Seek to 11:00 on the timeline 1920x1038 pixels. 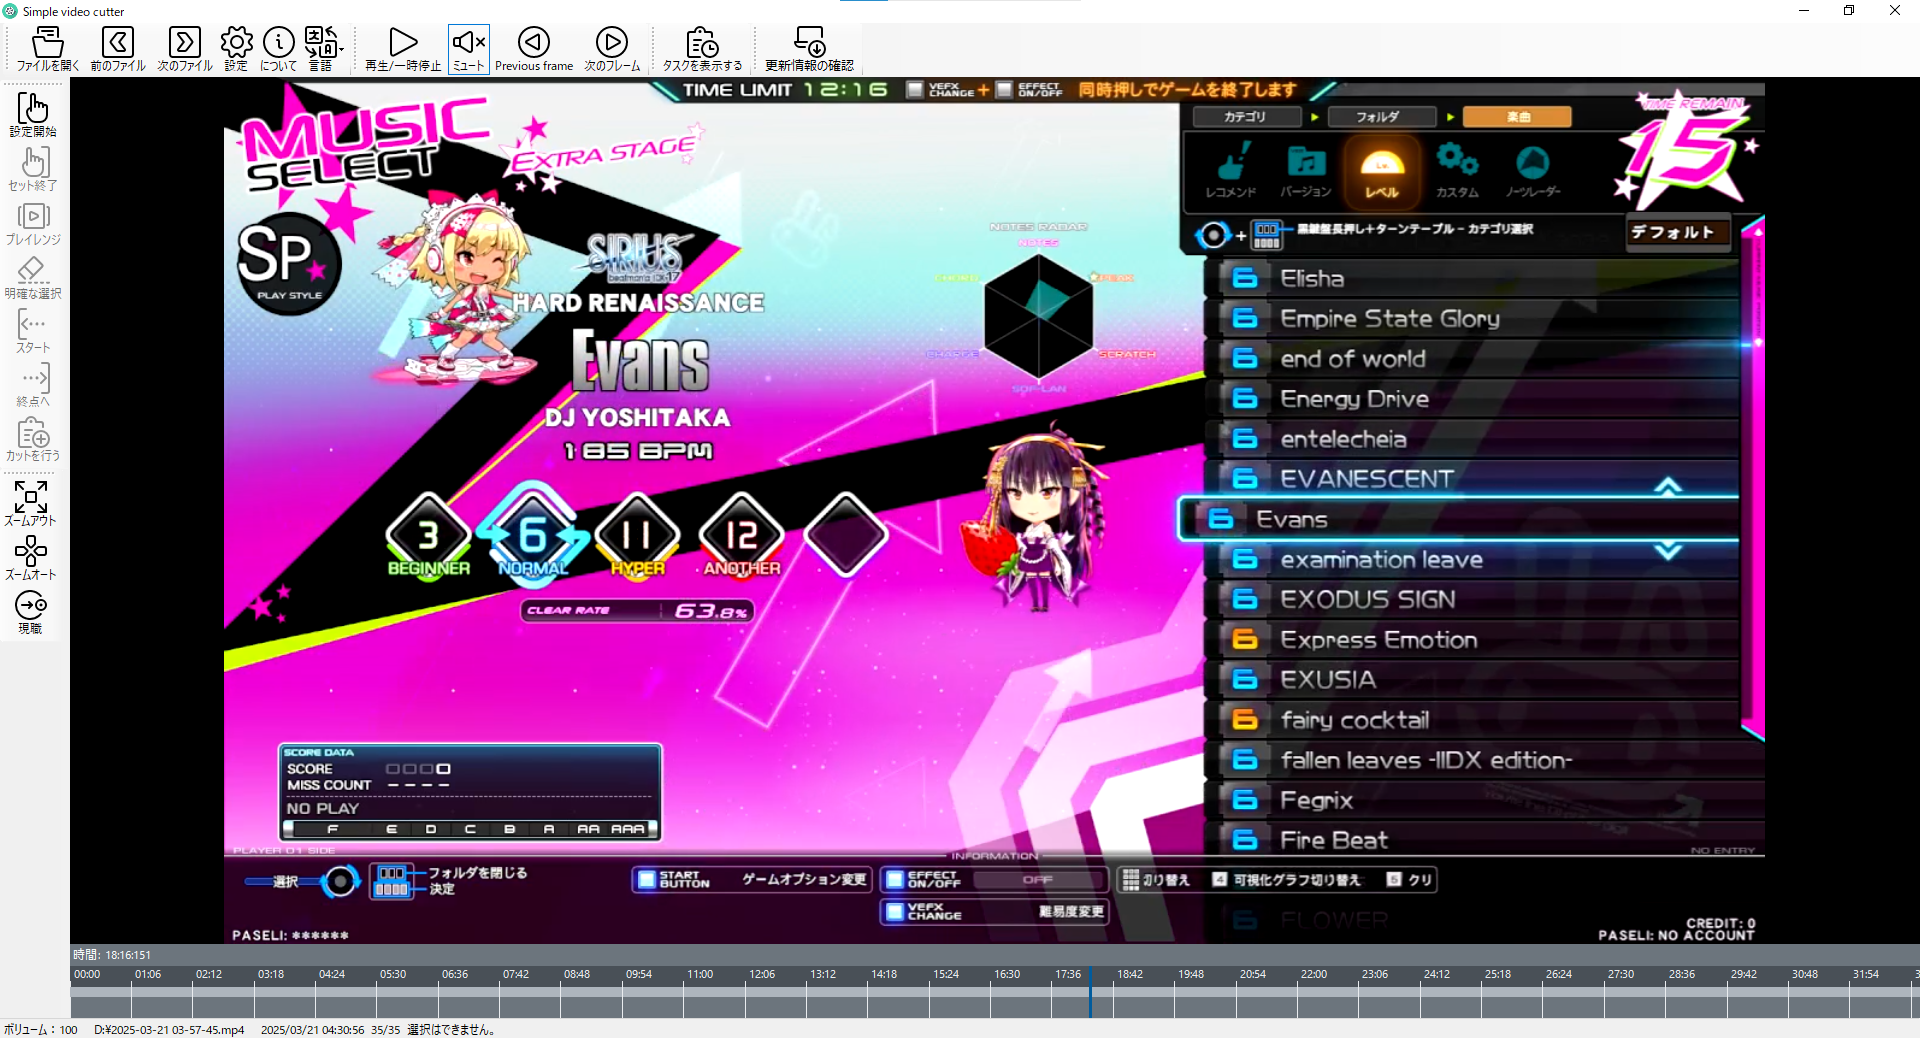click(x=700, y=974)
